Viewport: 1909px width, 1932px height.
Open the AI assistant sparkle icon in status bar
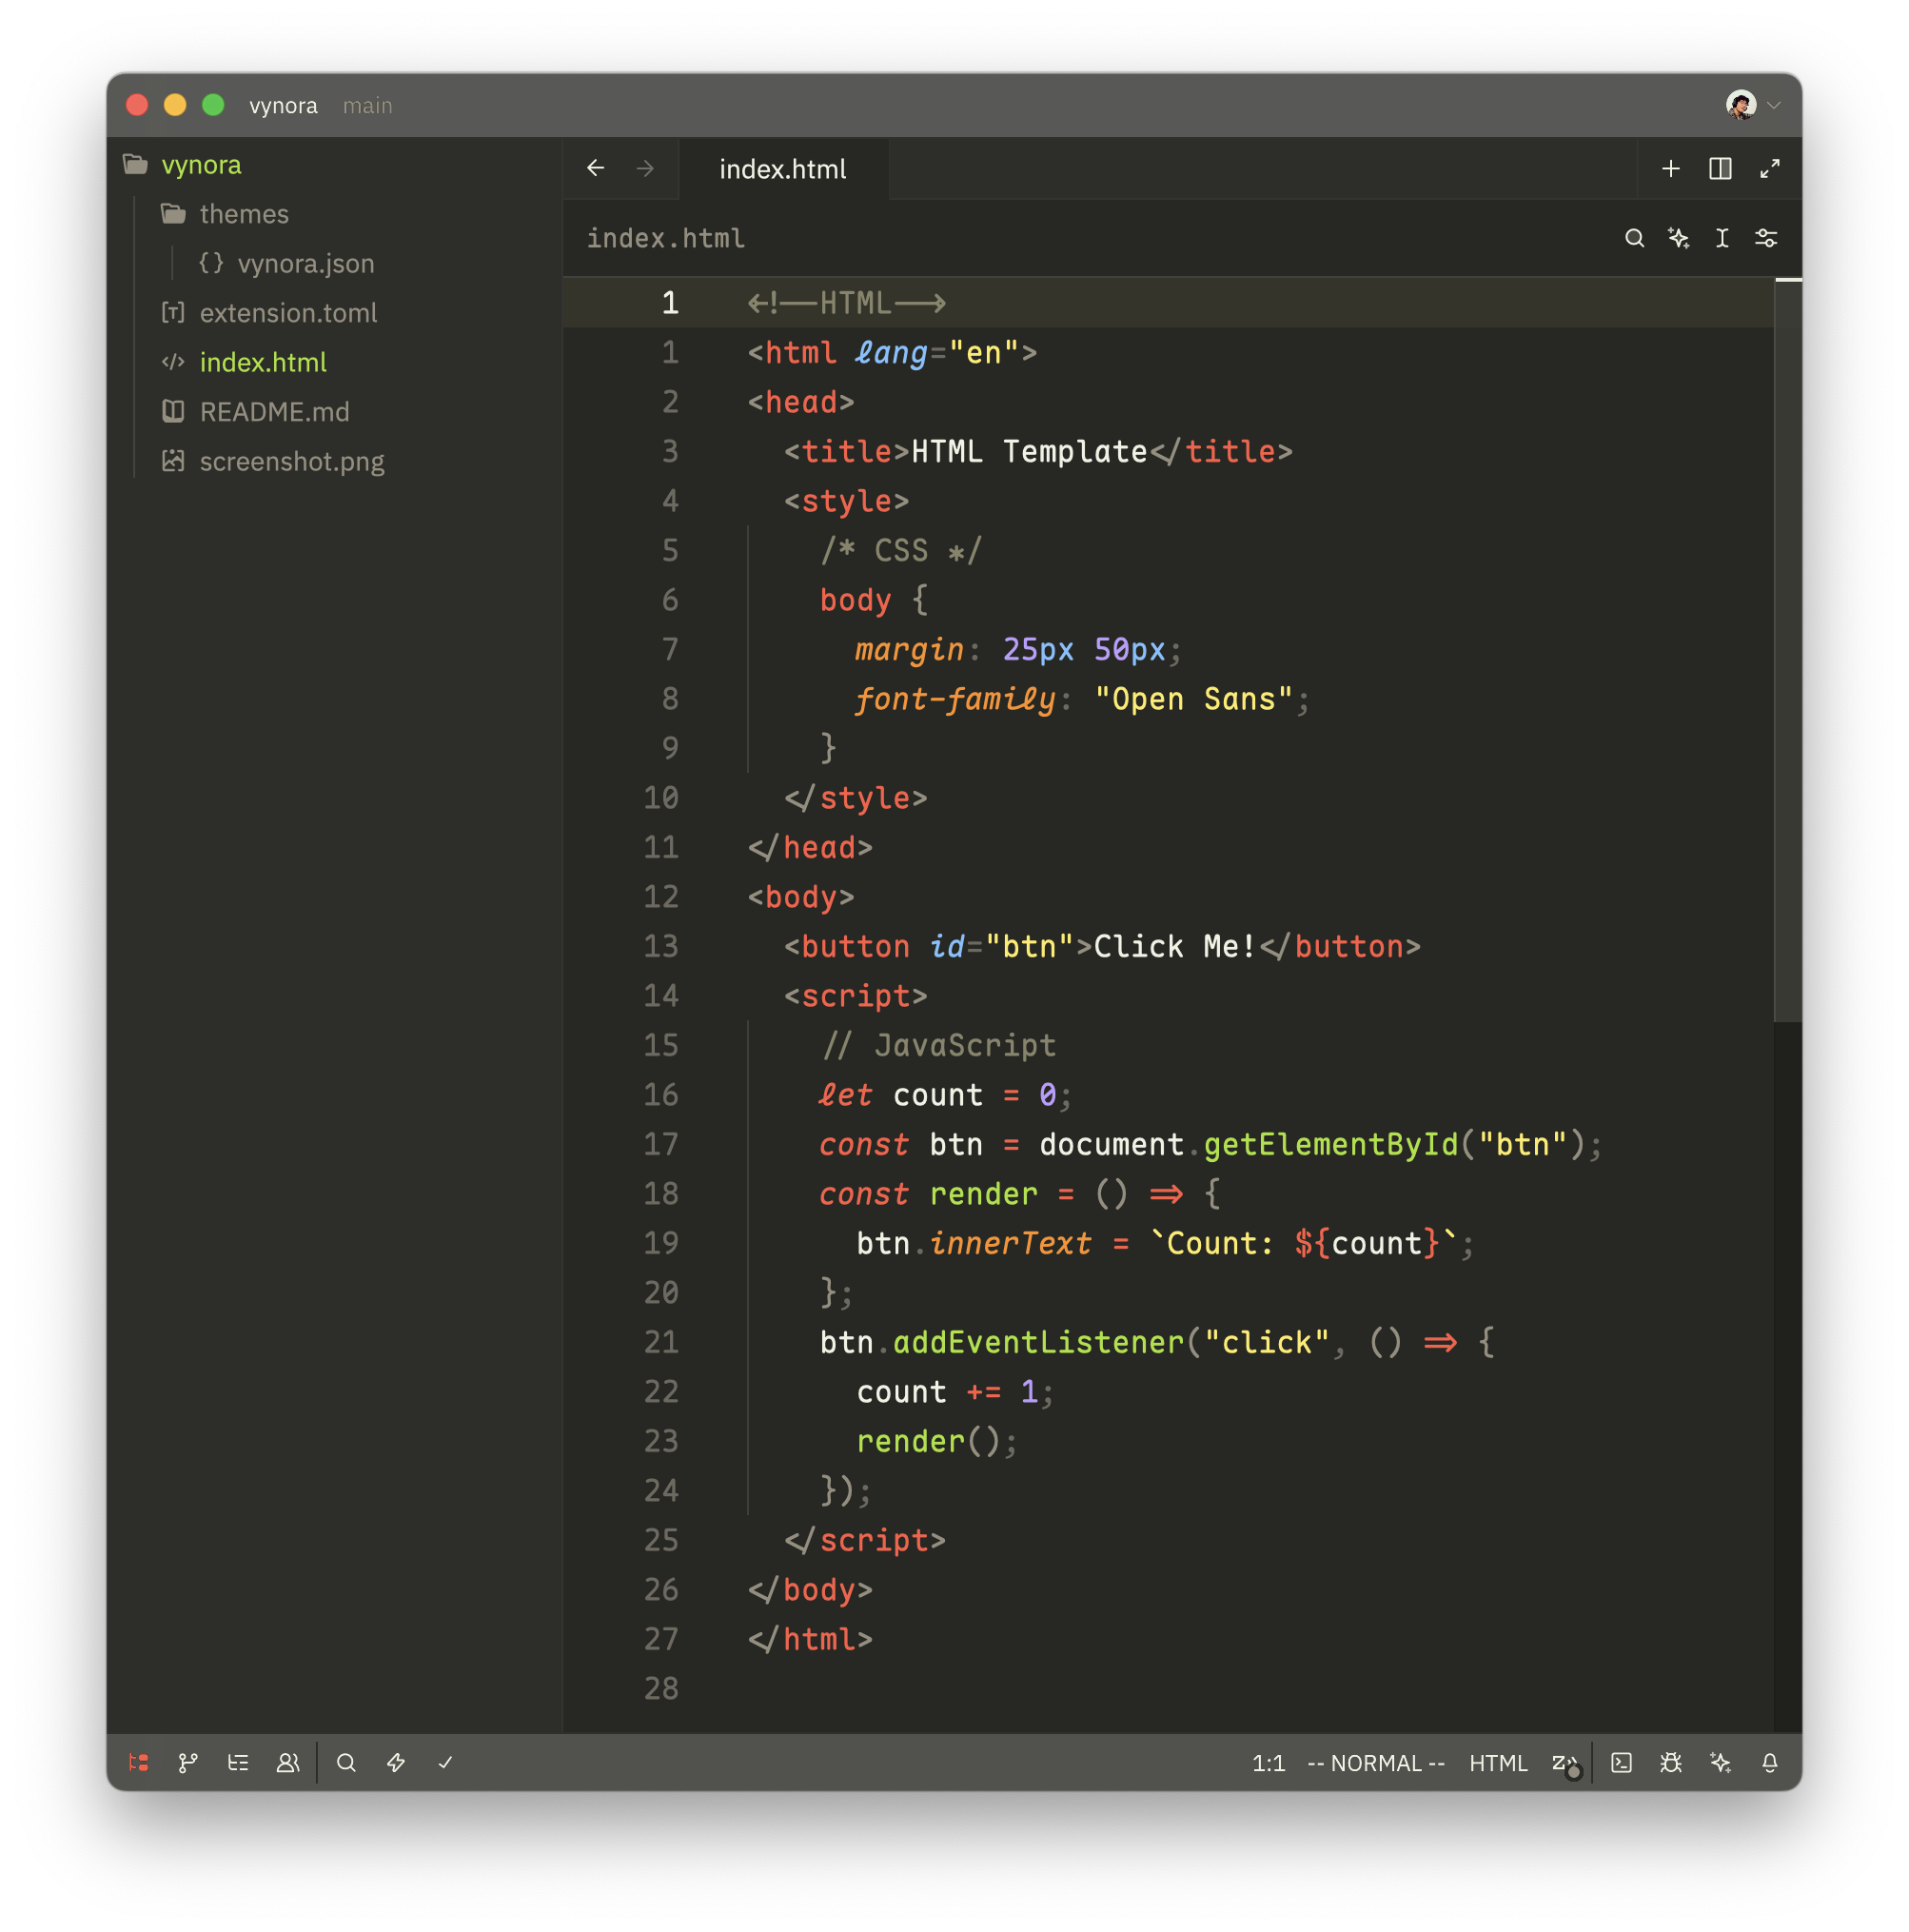tap(1720, 1763)
